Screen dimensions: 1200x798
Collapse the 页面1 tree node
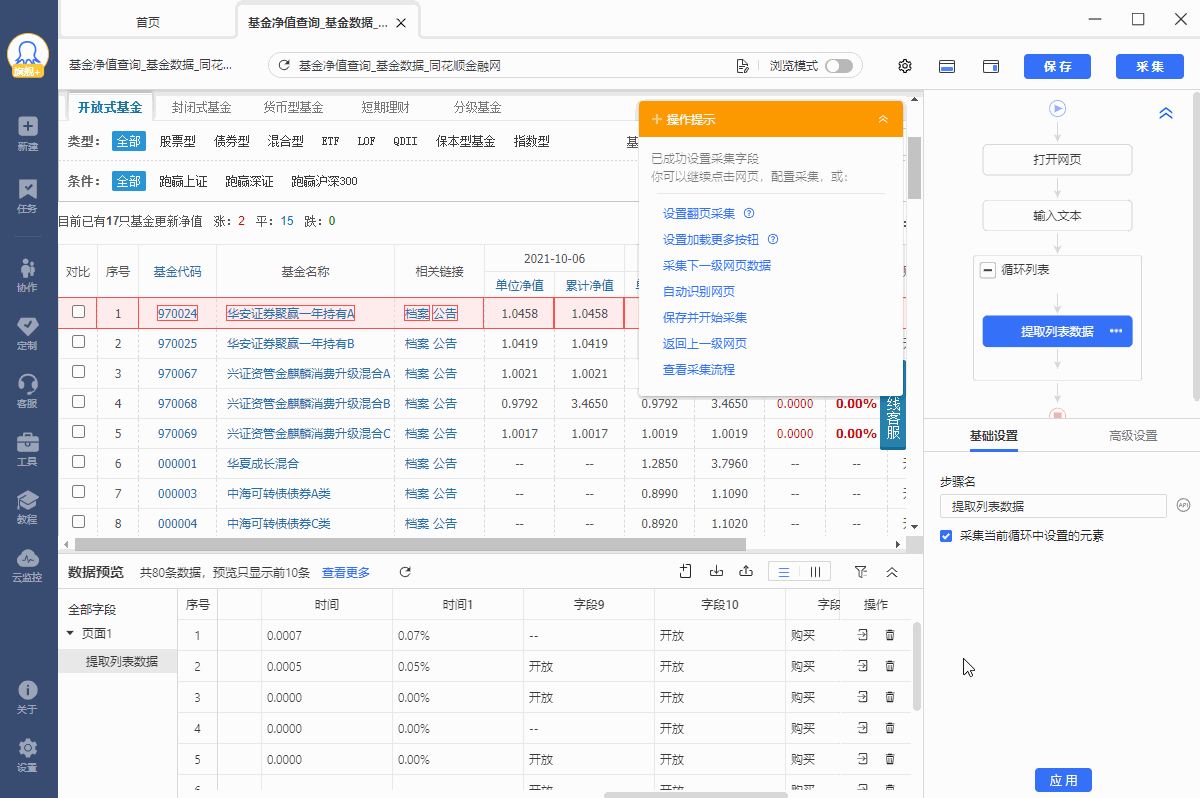70,633
